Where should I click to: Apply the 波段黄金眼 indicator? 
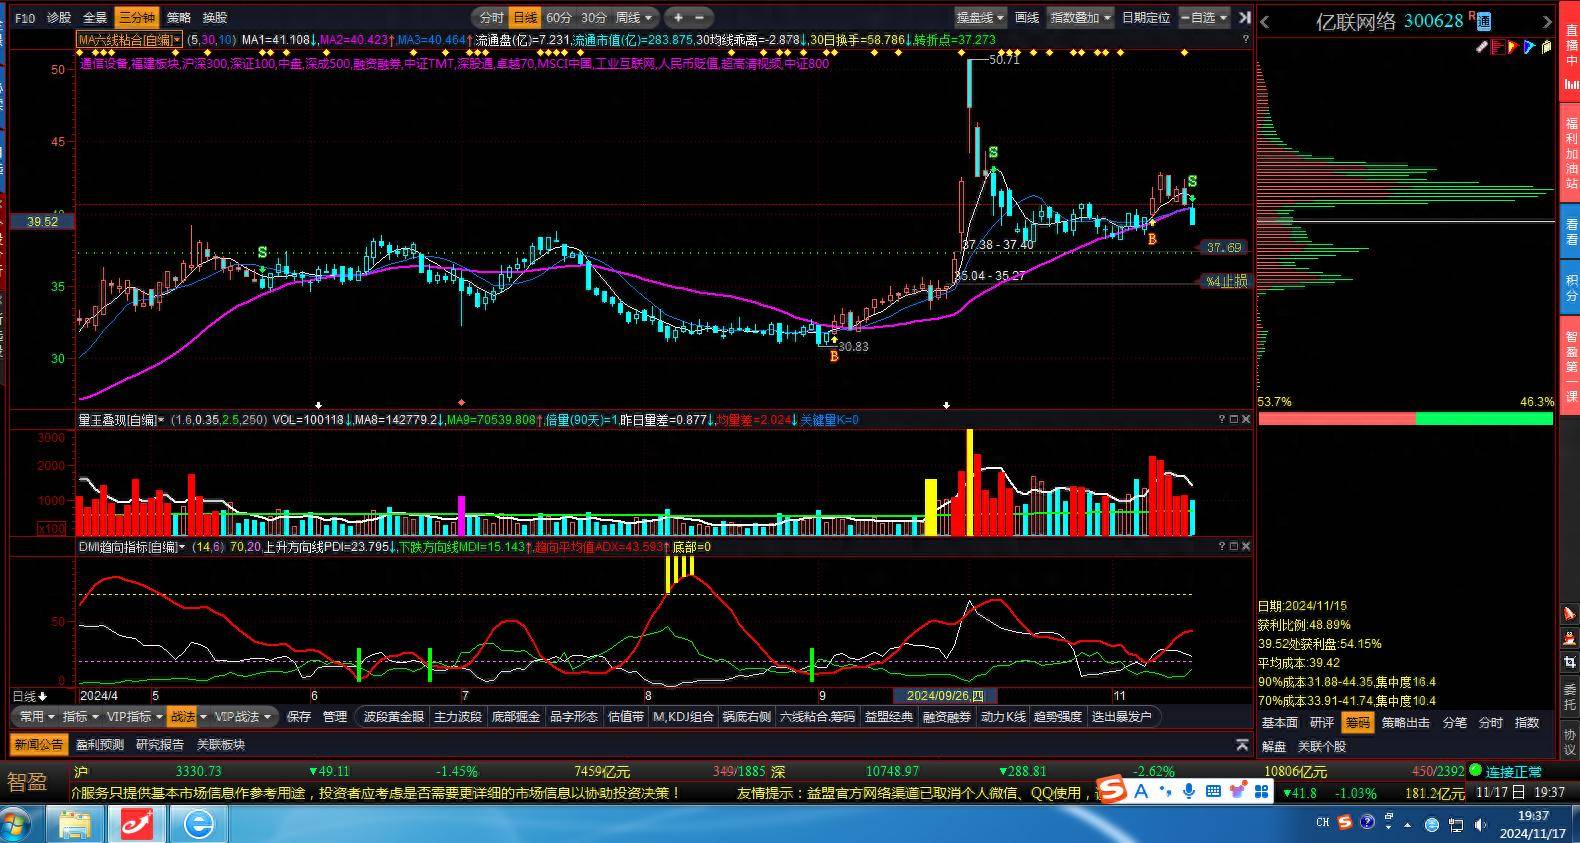(393, 716)
